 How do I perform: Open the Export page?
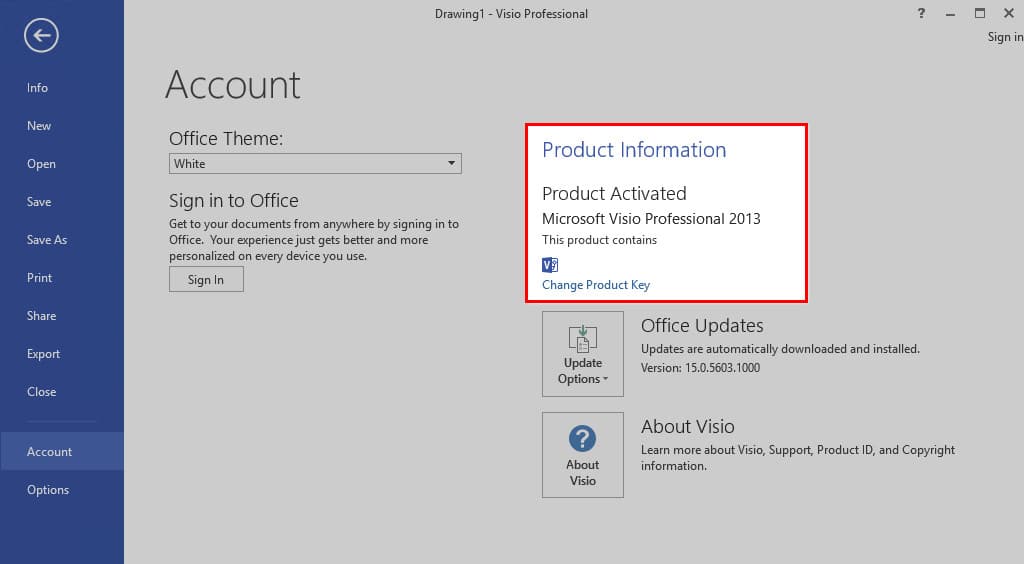coord(43,354)
